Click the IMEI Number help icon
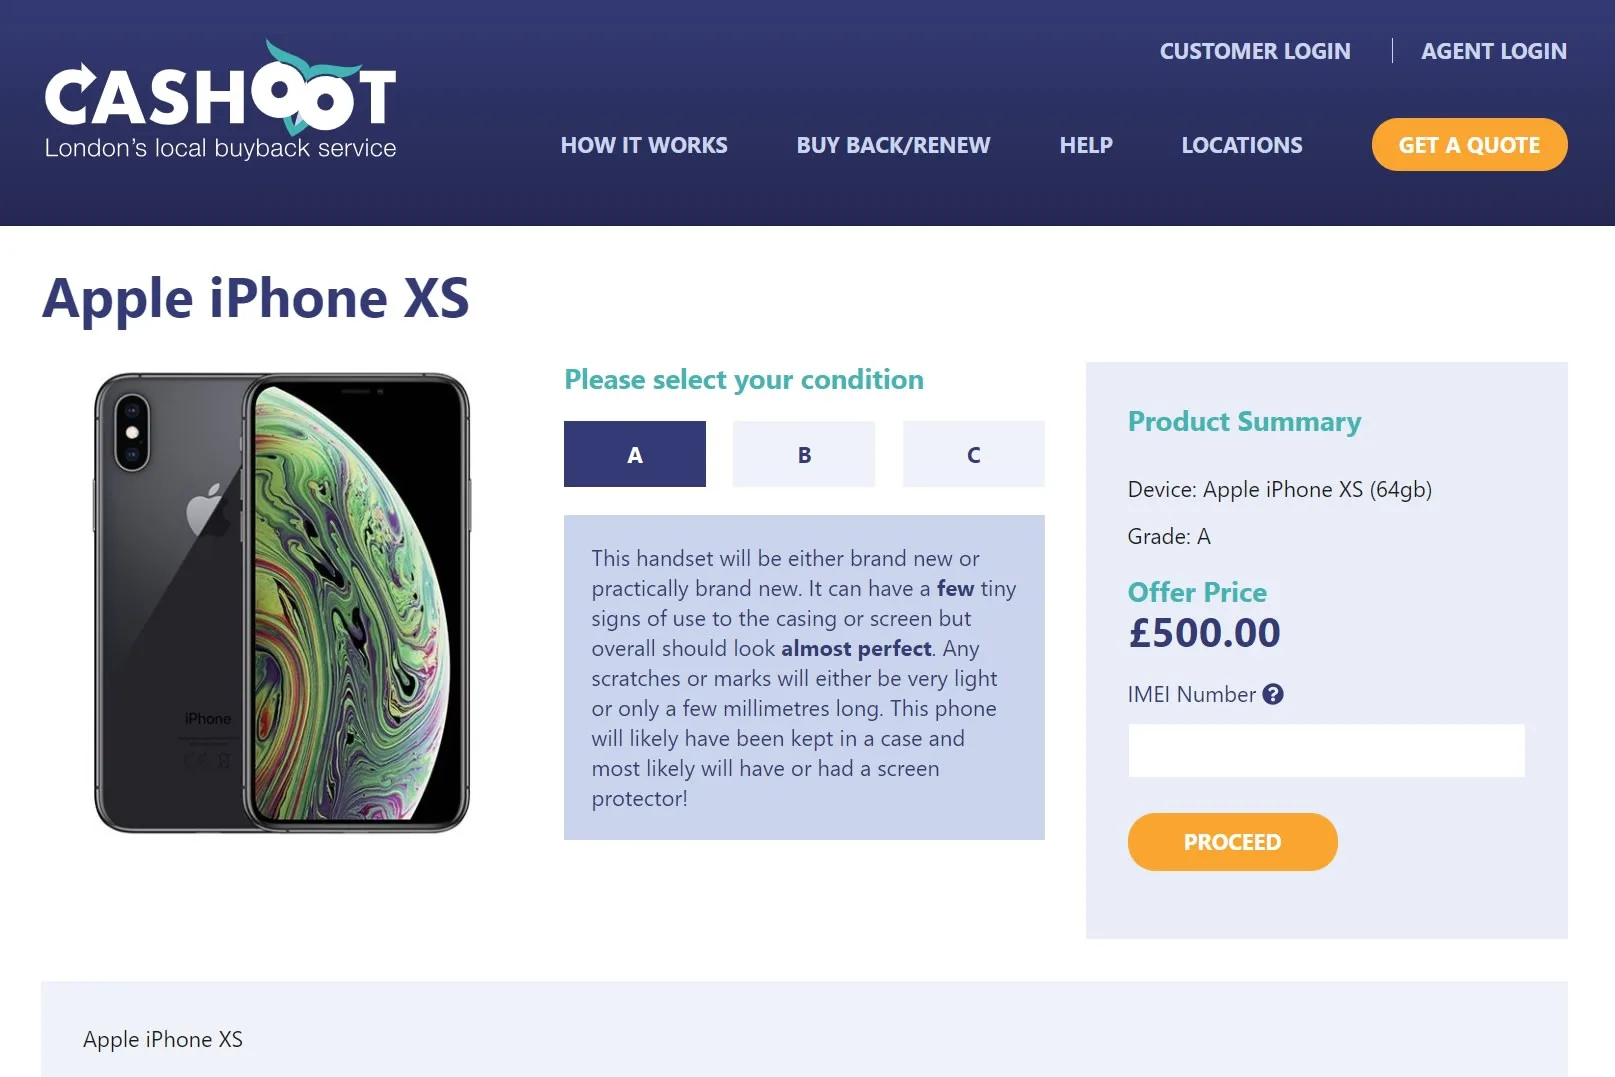Image resolution: width=1615 pixels, height=1077 pixels. (1272, 694)
